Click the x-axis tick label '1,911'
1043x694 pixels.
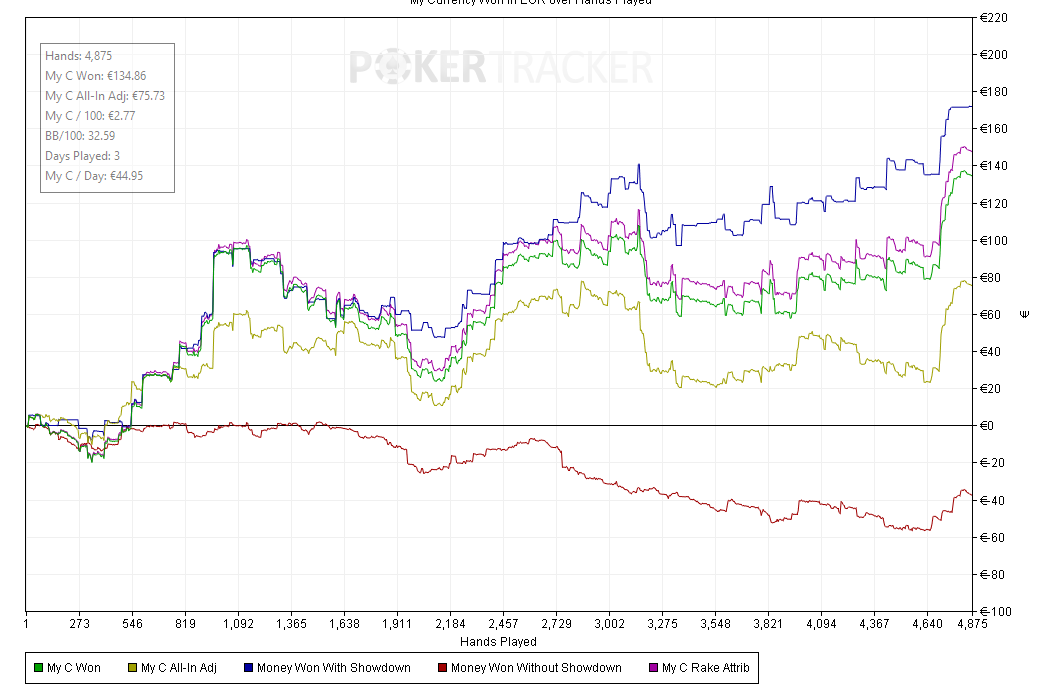pos(397,624)
